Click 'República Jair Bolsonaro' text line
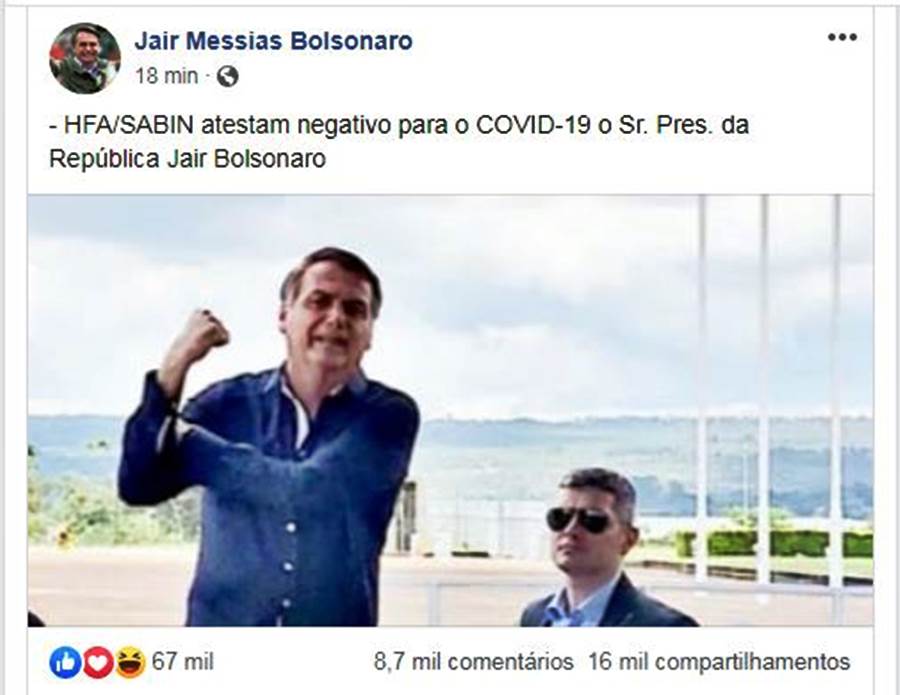This screenshot has width=900, height=695. pos(187,158)
